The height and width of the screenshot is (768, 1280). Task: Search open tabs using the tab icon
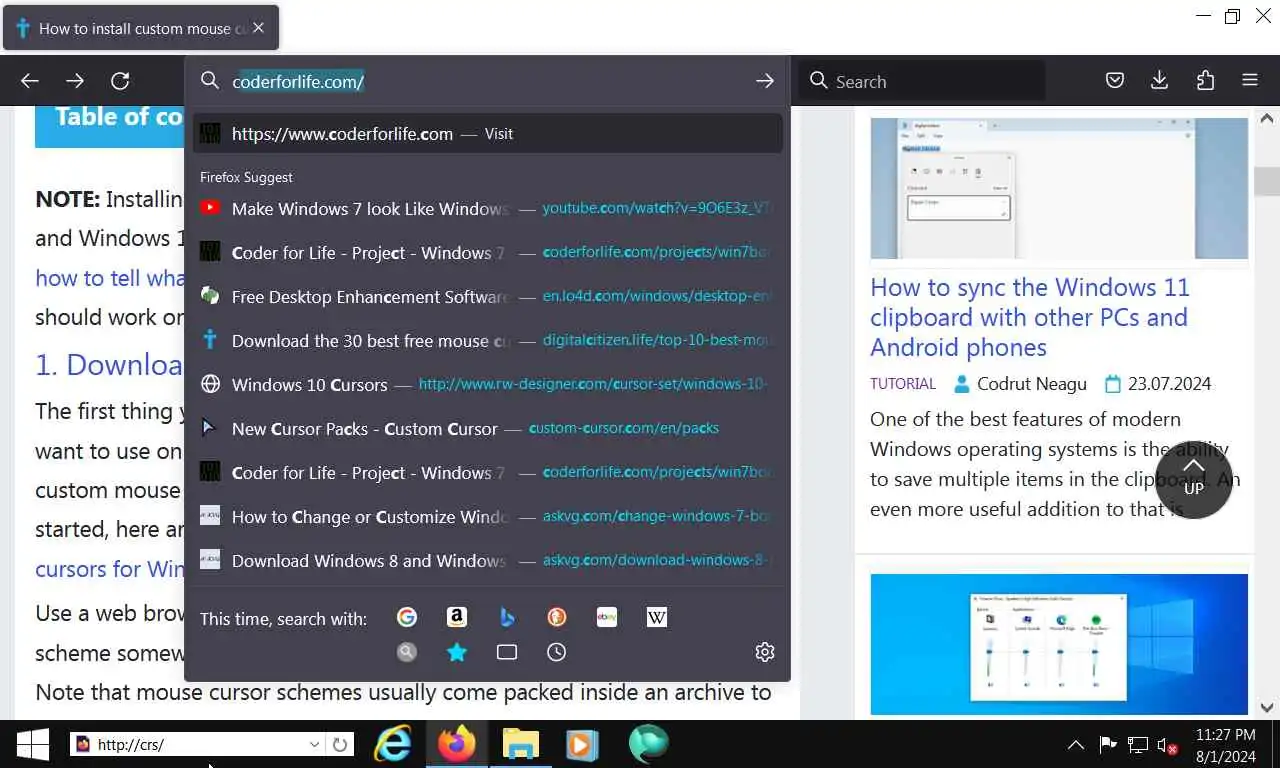point(507,652)
